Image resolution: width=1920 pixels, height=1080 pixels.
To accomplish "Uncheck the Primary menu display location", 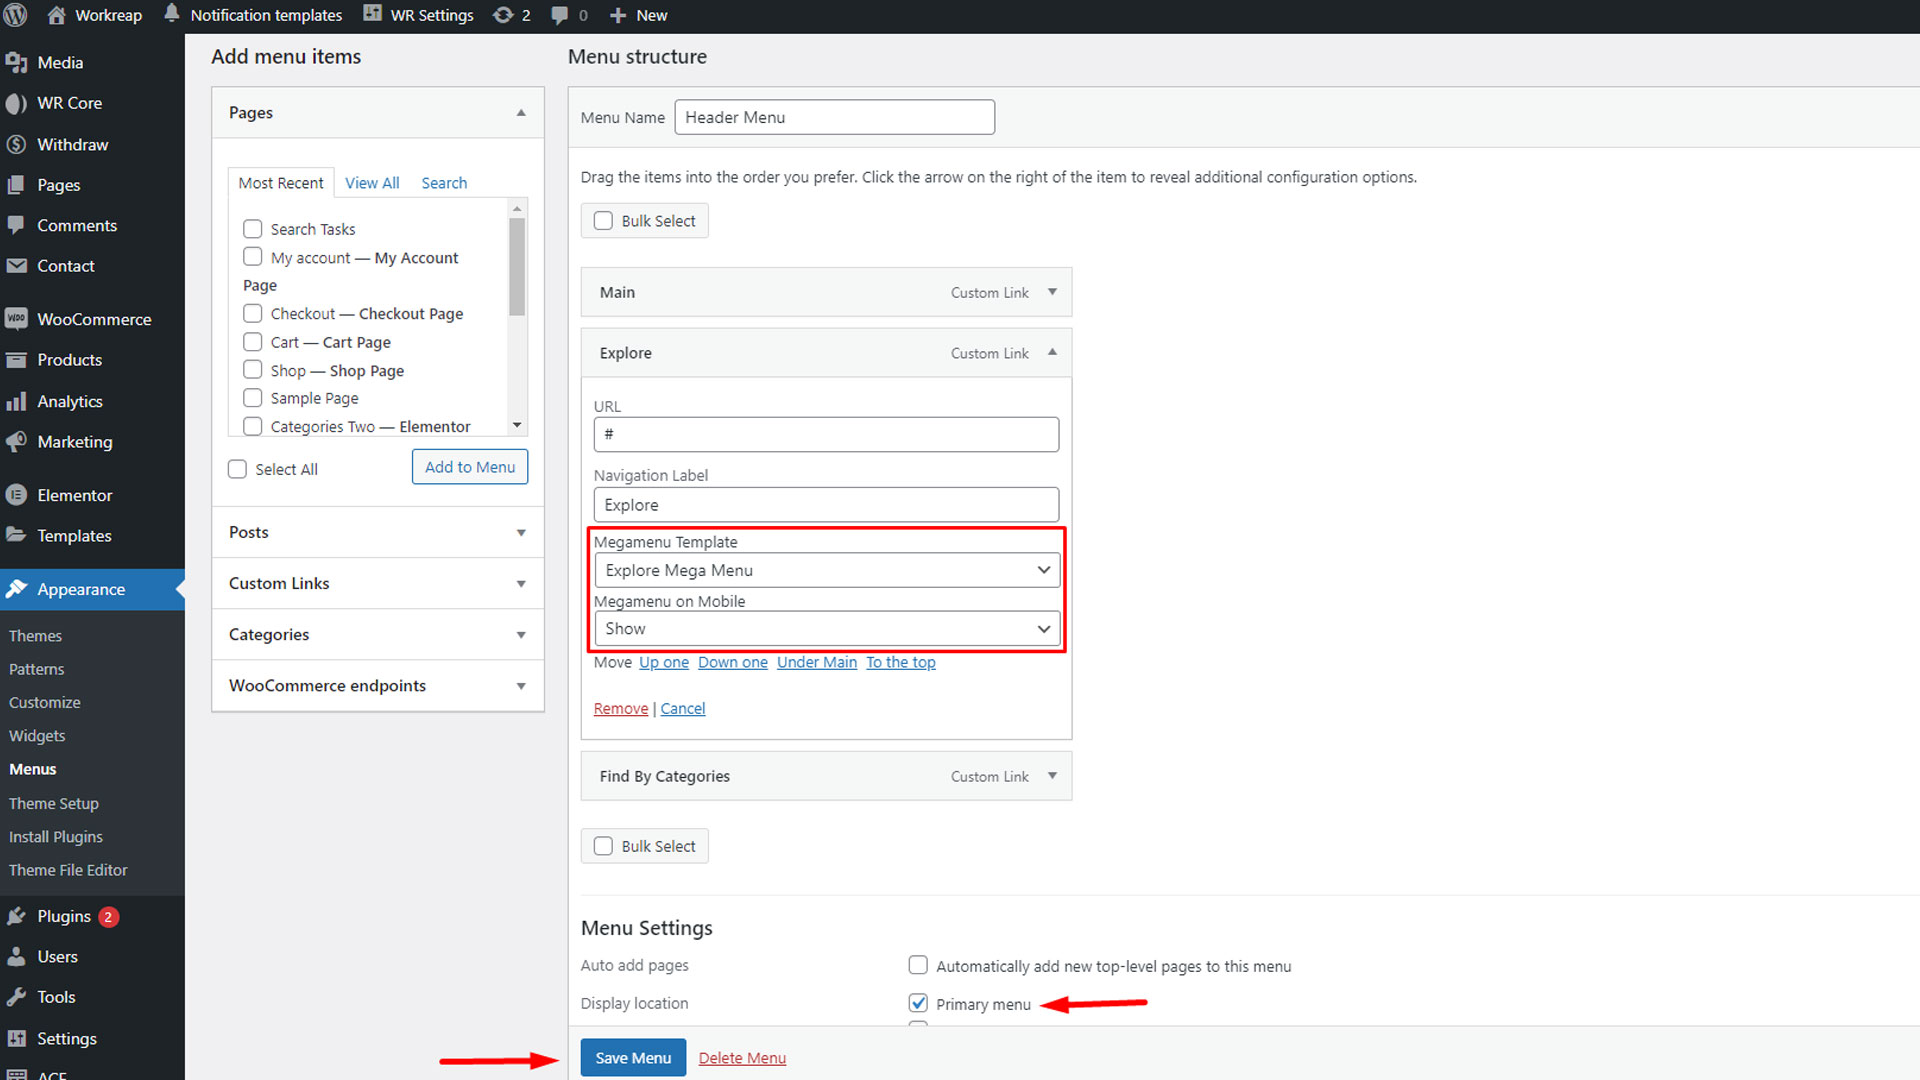I will 918,1003.
